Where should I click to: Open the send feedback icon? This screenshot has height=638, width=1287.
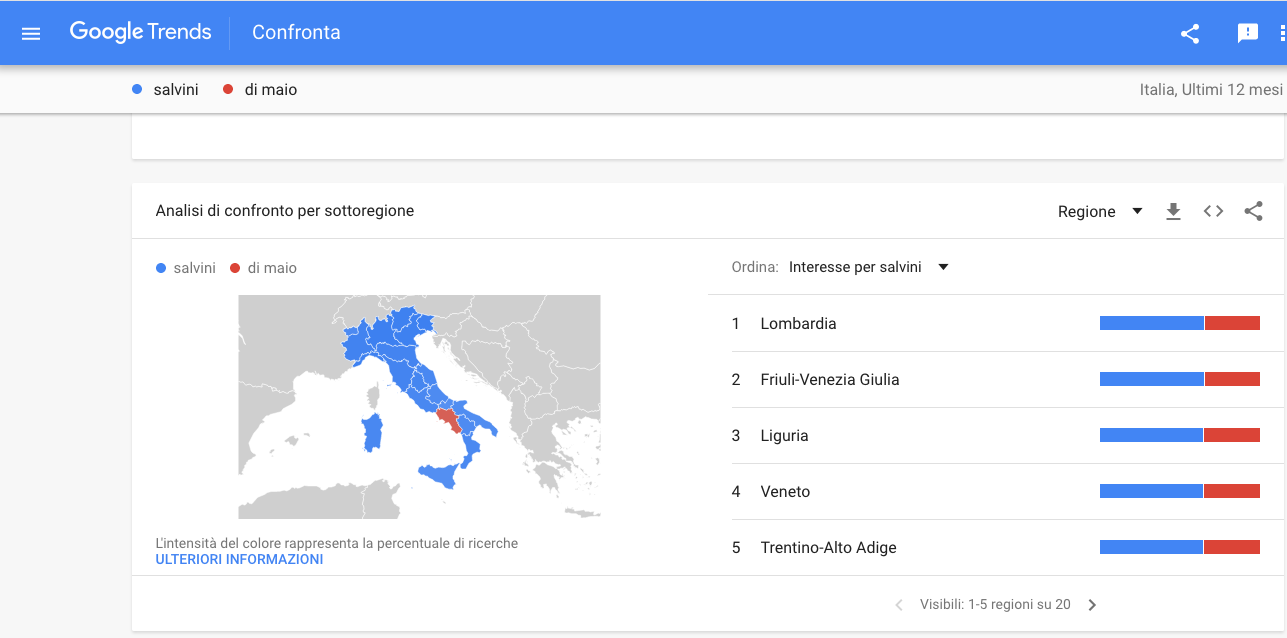[x=1248, y=33]
